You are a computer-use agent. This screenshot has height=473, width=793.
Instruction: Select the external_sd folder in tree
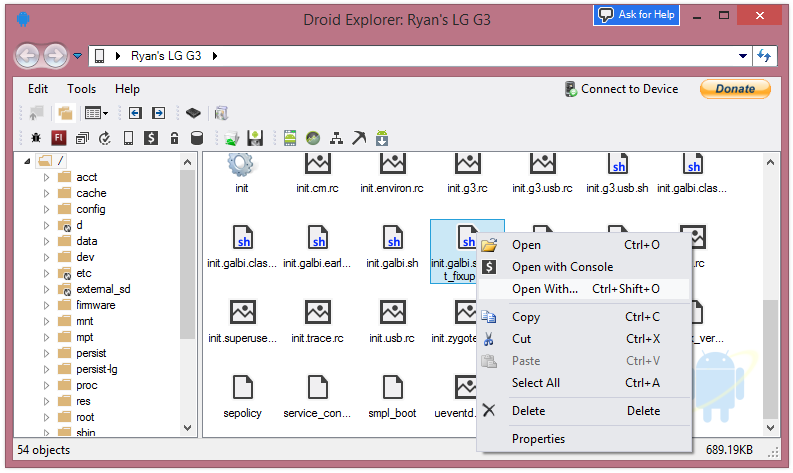(x=103, y=289)
